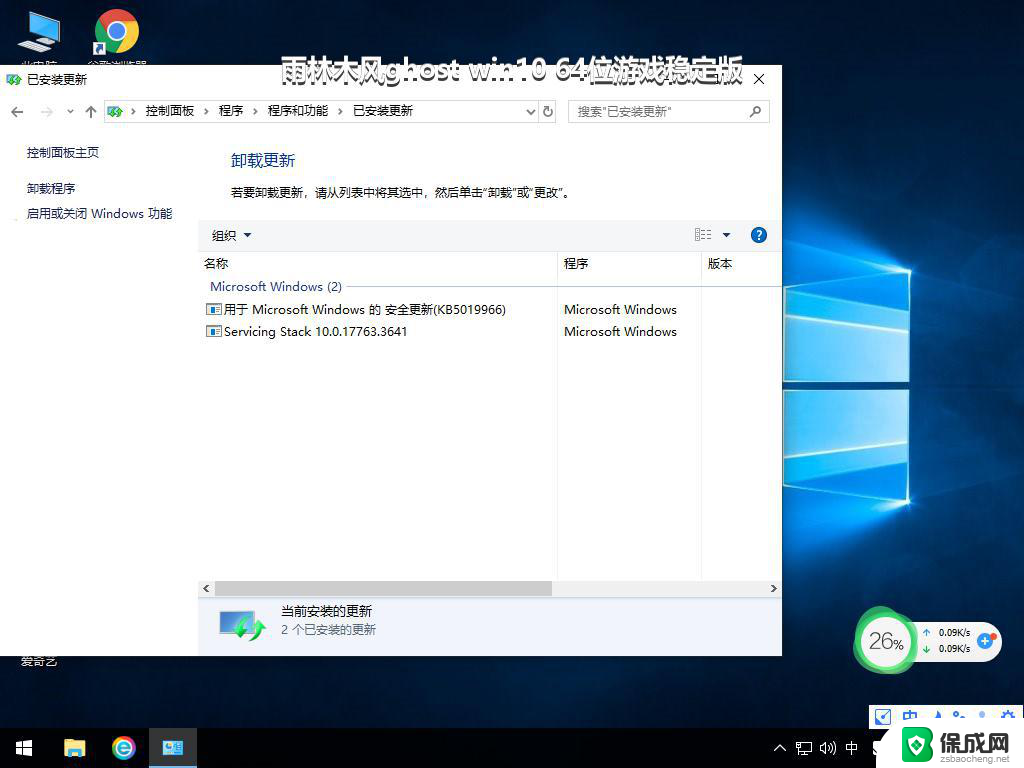Expand chevron after 程序 breadcrumb

pos(255,112)
